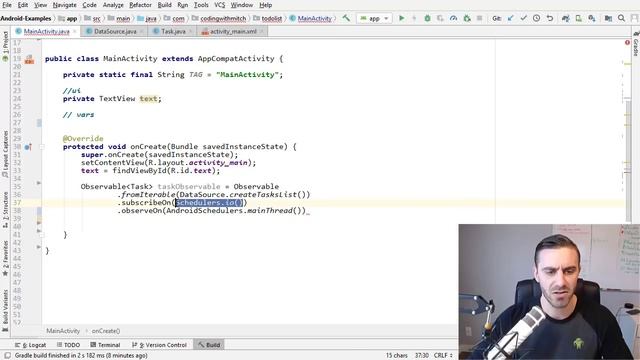Start debugging with the green bug icon
This screenshot has width=640, height=360.
coord(427,18)
